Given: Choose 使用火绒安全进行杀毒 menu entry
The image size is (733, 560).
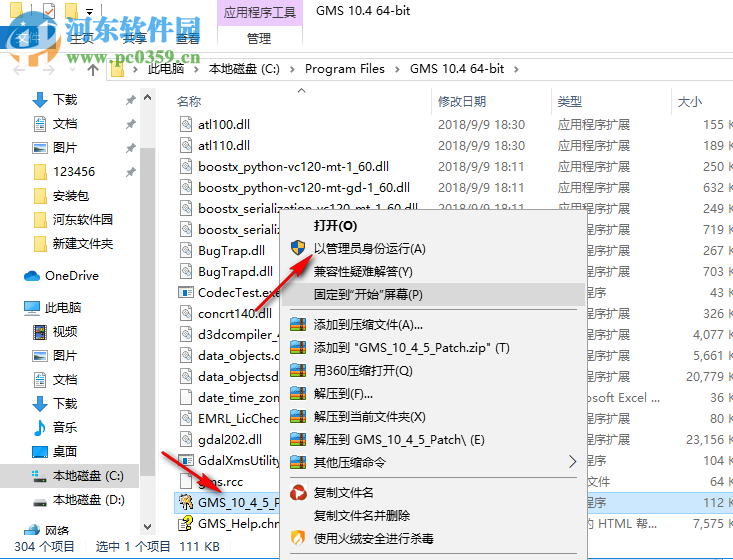Looking at the screenshot, I should point(374,538).
